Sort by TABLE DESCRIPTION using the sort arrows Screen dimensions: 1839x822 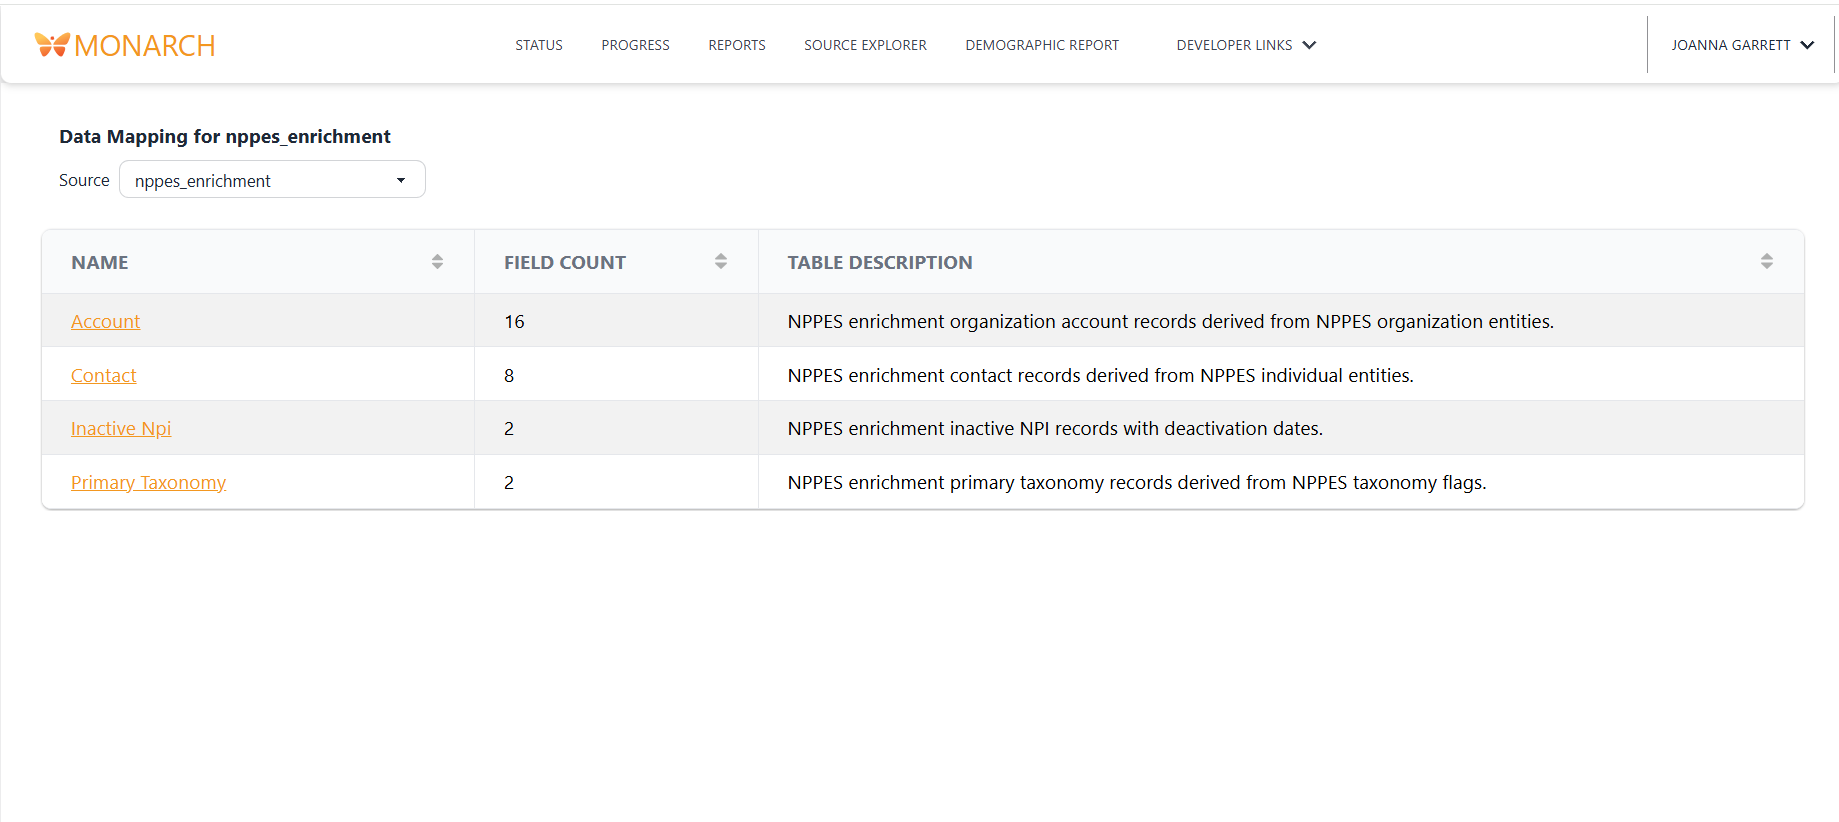(1767, 262)
